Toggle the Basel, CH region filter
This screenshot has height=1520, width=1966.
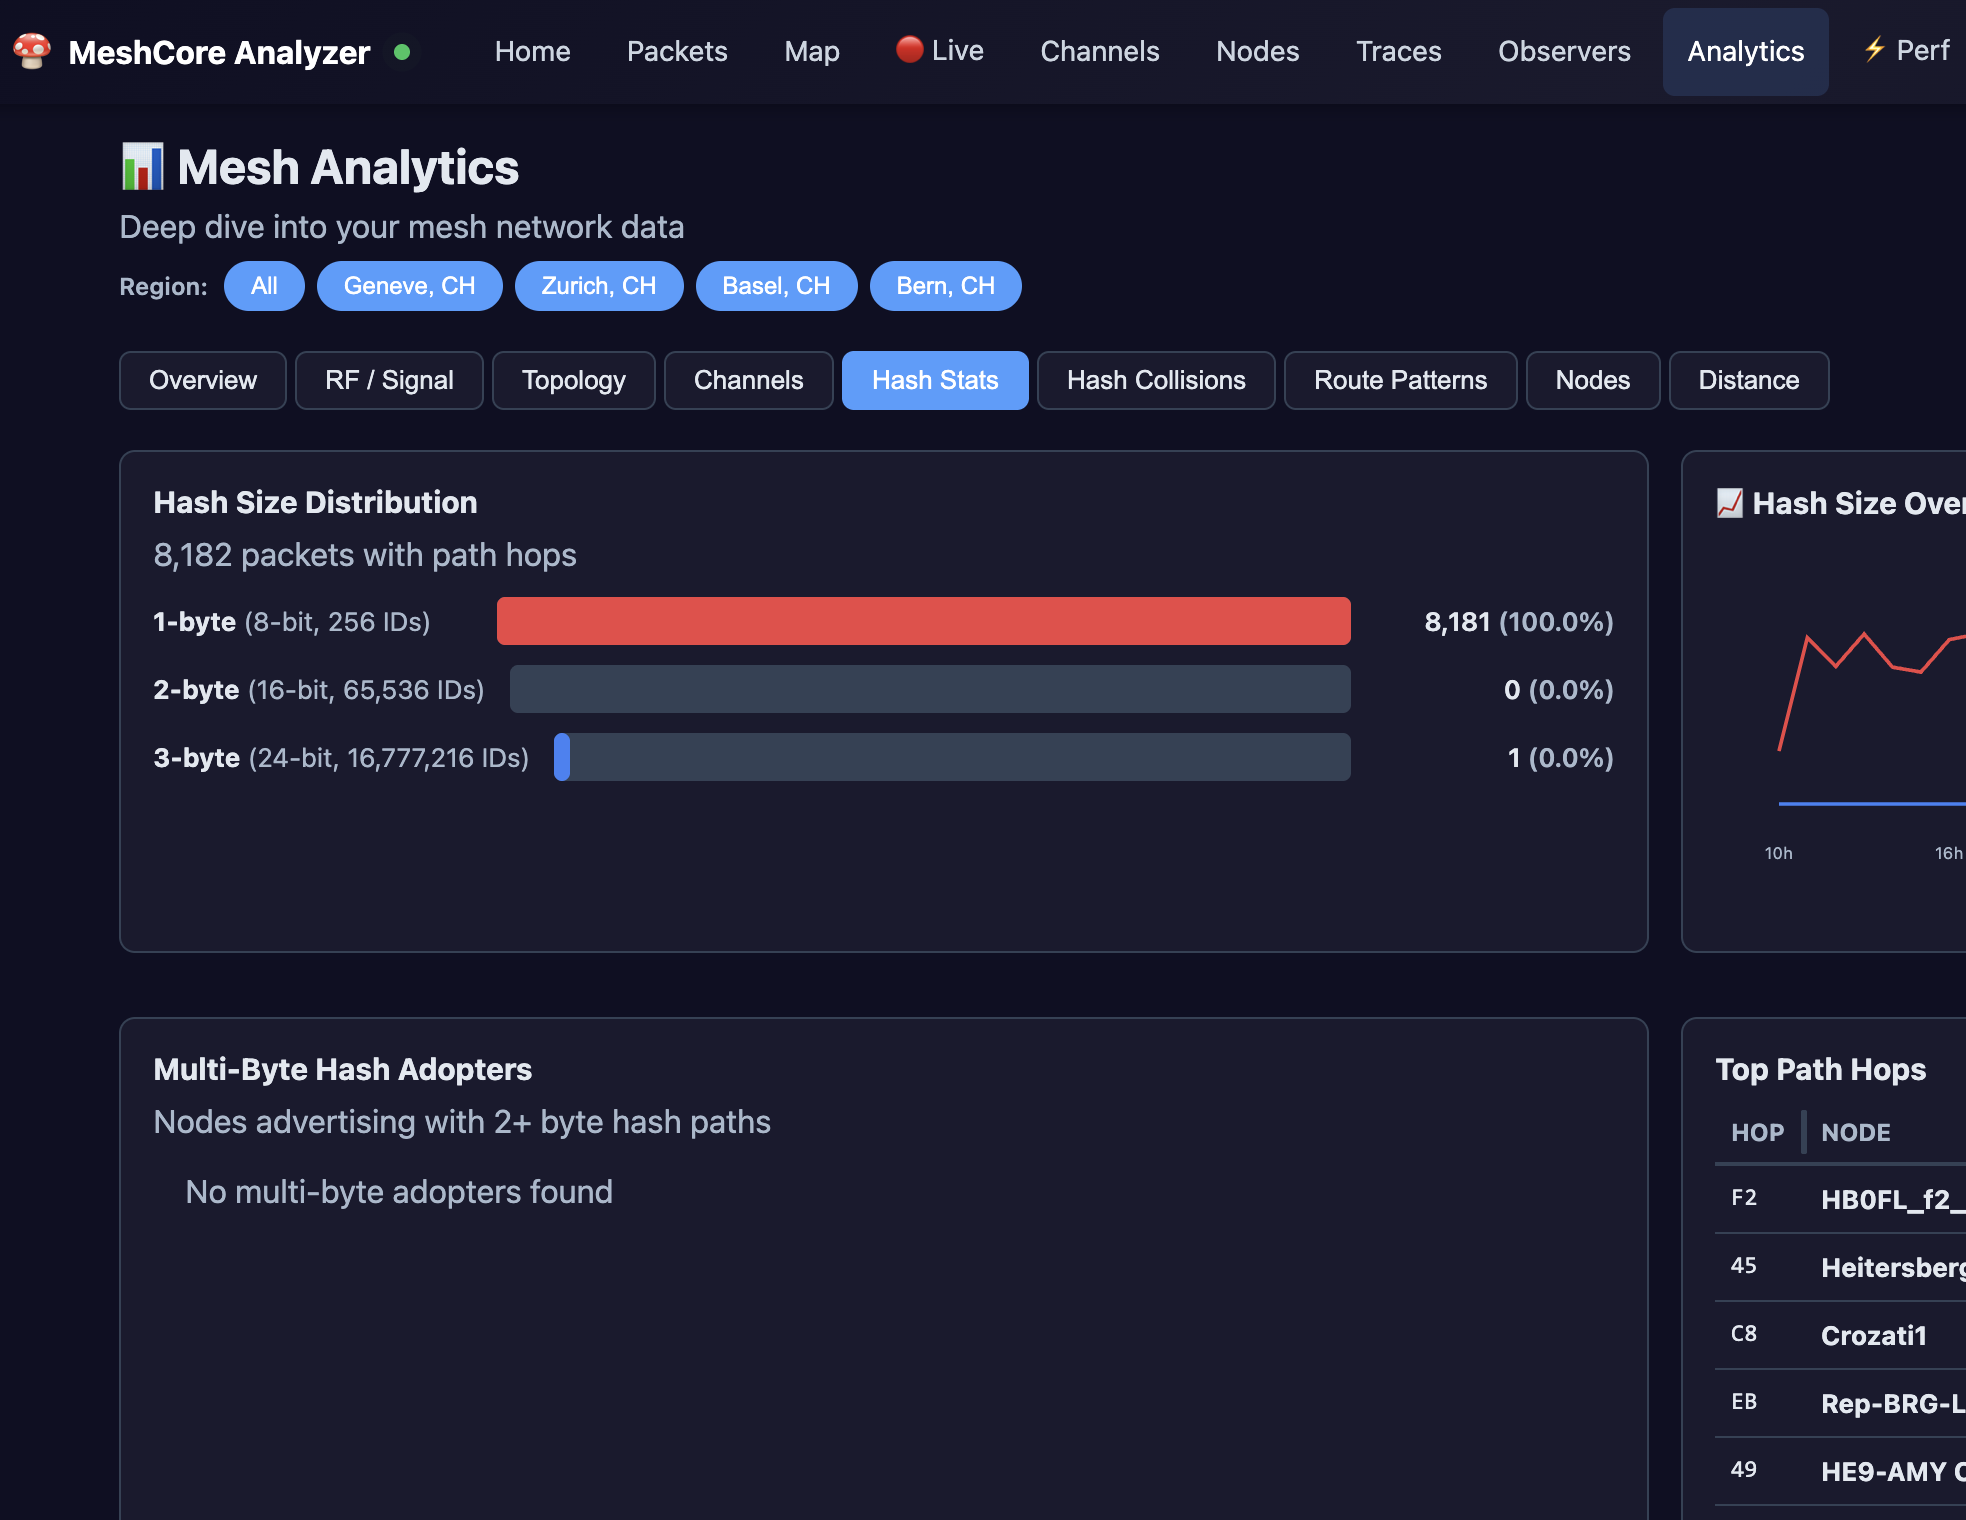pos(776,286)
